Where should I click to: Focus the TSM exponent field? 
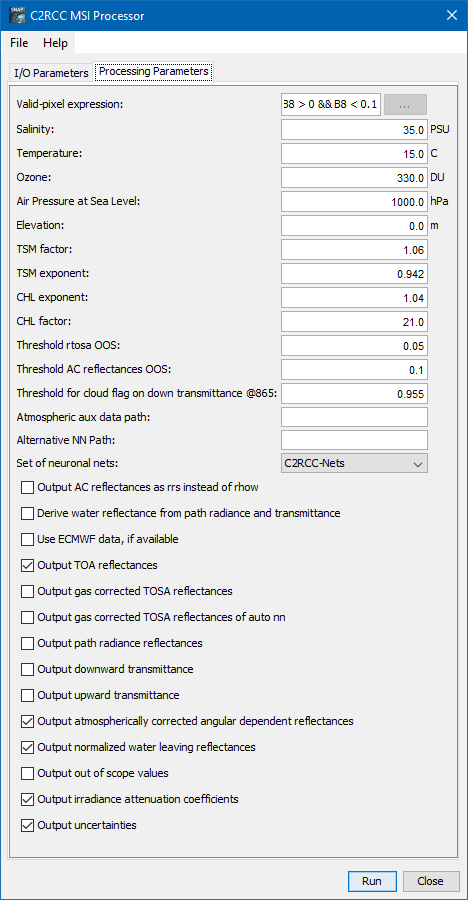pos(354,274)
